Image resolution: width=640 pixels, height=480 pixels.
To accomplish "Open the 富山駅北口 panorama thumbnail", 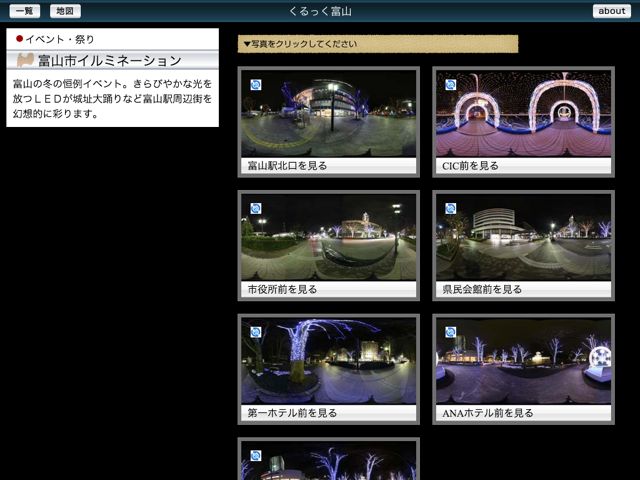I will pyautogui.click(x=329, y=114).
